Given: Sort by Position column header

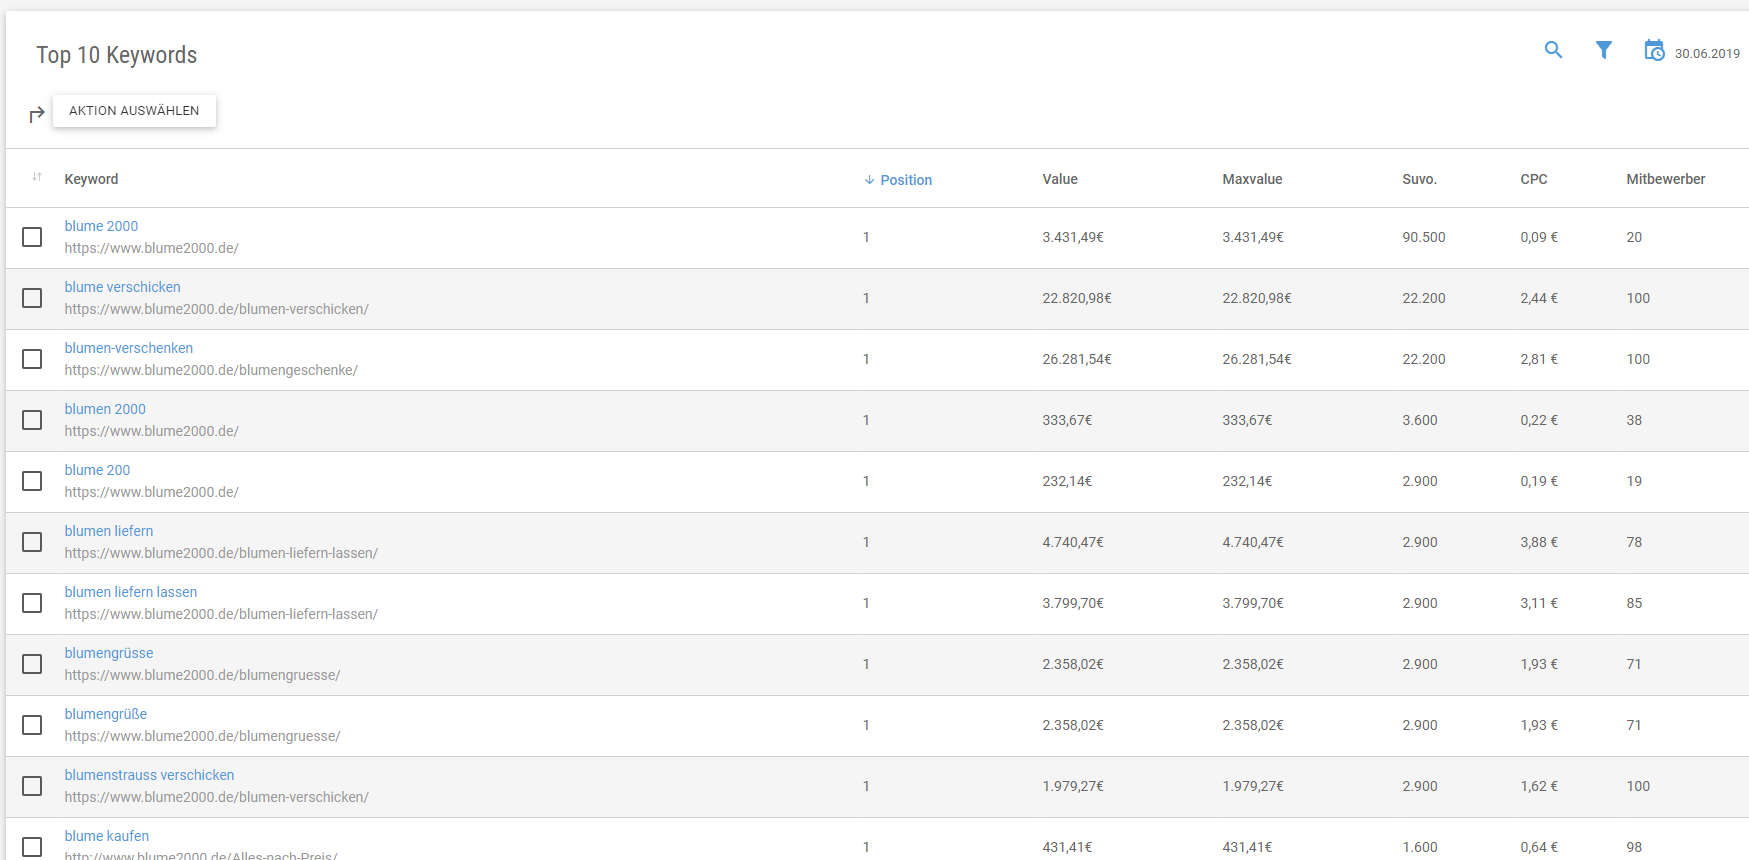Looking at the screenshot, I should (x=906, y=180).
